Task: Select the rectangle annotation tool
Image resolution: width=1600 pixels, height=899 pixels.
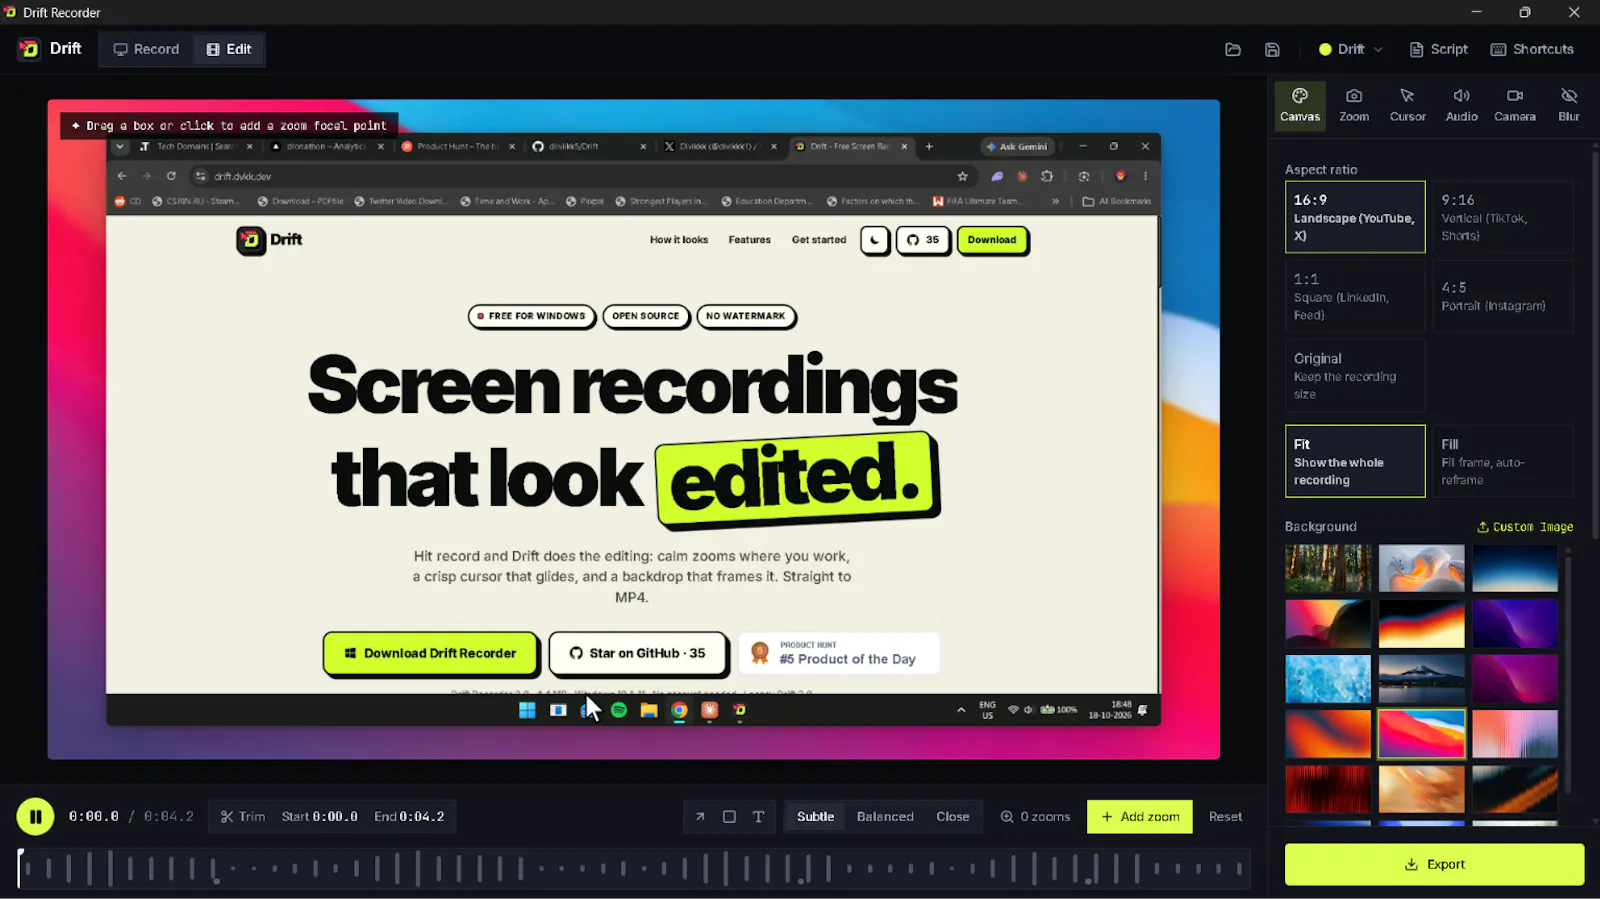Action: (729, 816)
